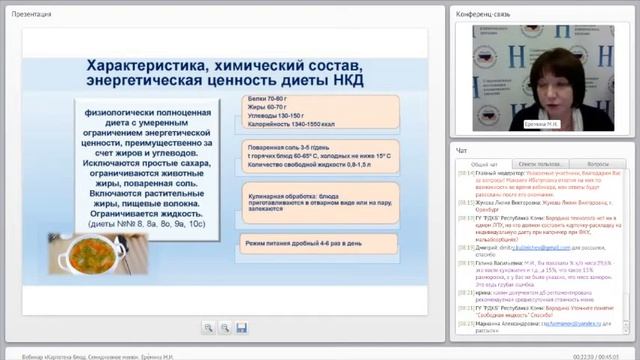The width and height of the screenshot is (640, 360).
Task: Click the playback time 00:22:39 / 00:45:01
Action: (596, 357)
